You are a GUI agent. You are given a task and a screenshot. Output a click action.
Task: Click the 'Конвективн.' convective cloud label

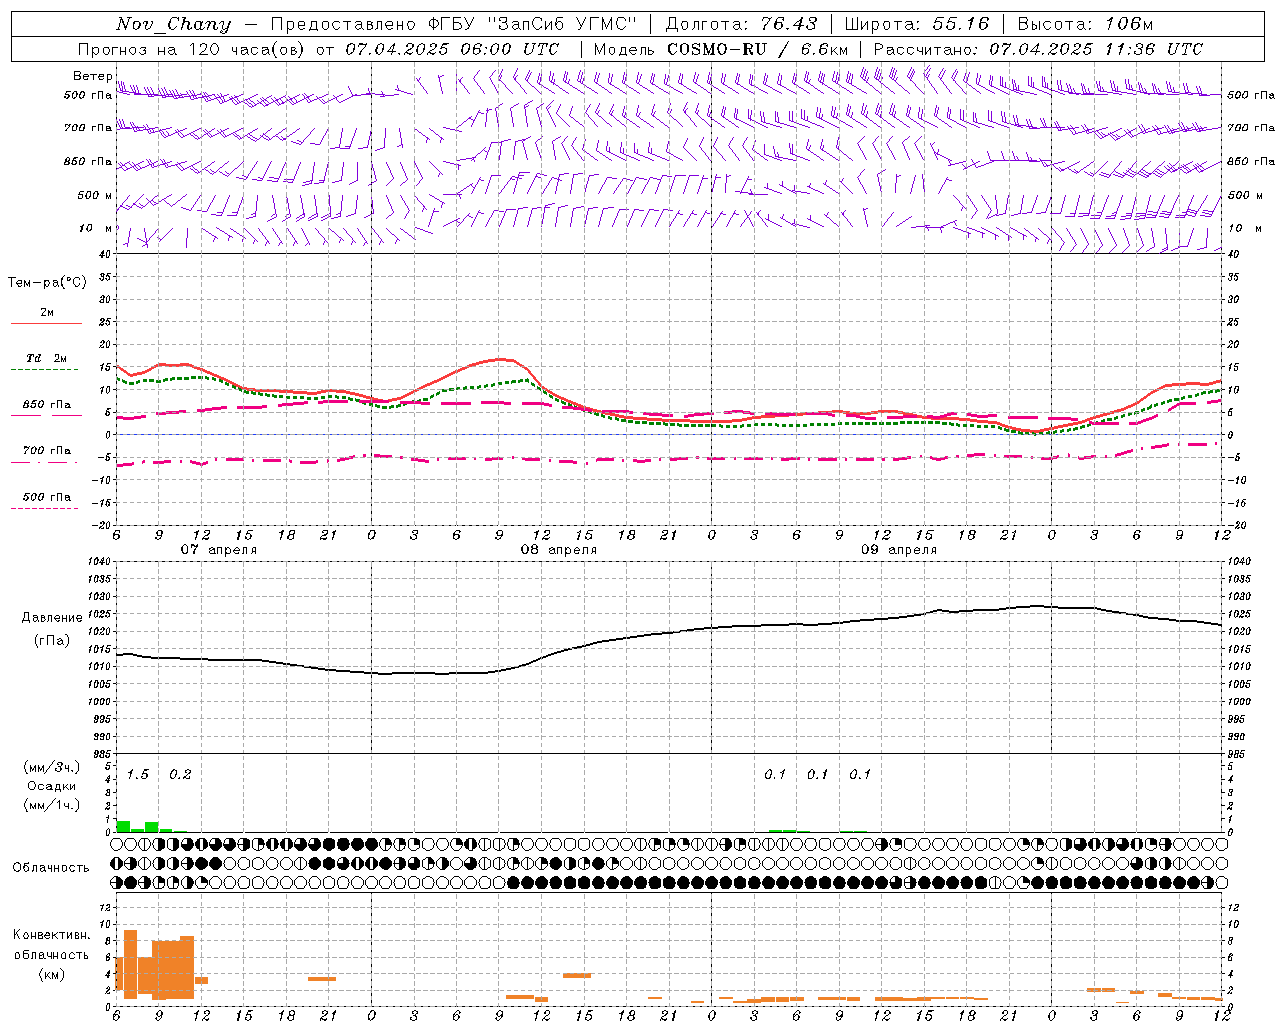pos(51,934)
